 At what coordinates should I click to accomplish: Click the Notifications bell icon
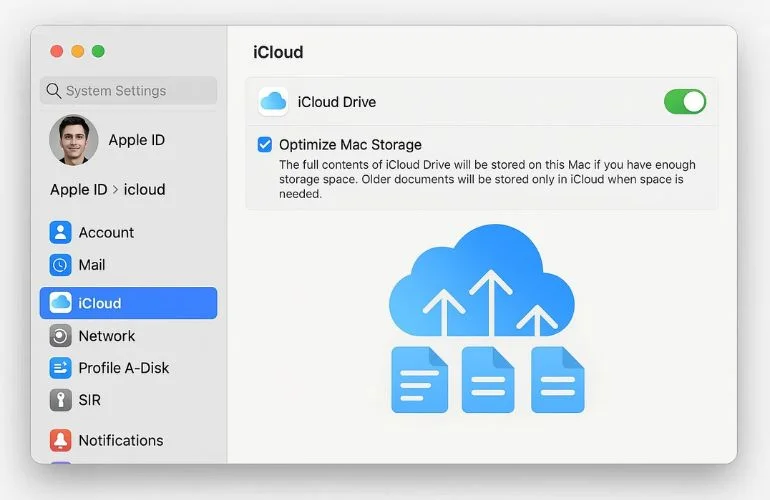61,440
